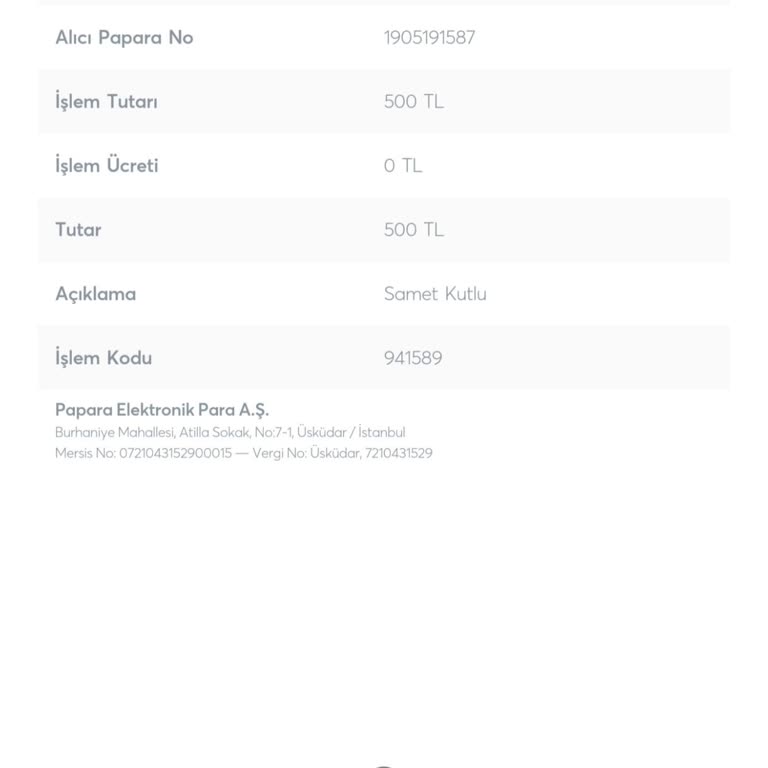Select the İşlem Kodu label
768x768 pixels.
tap(103, 357)
